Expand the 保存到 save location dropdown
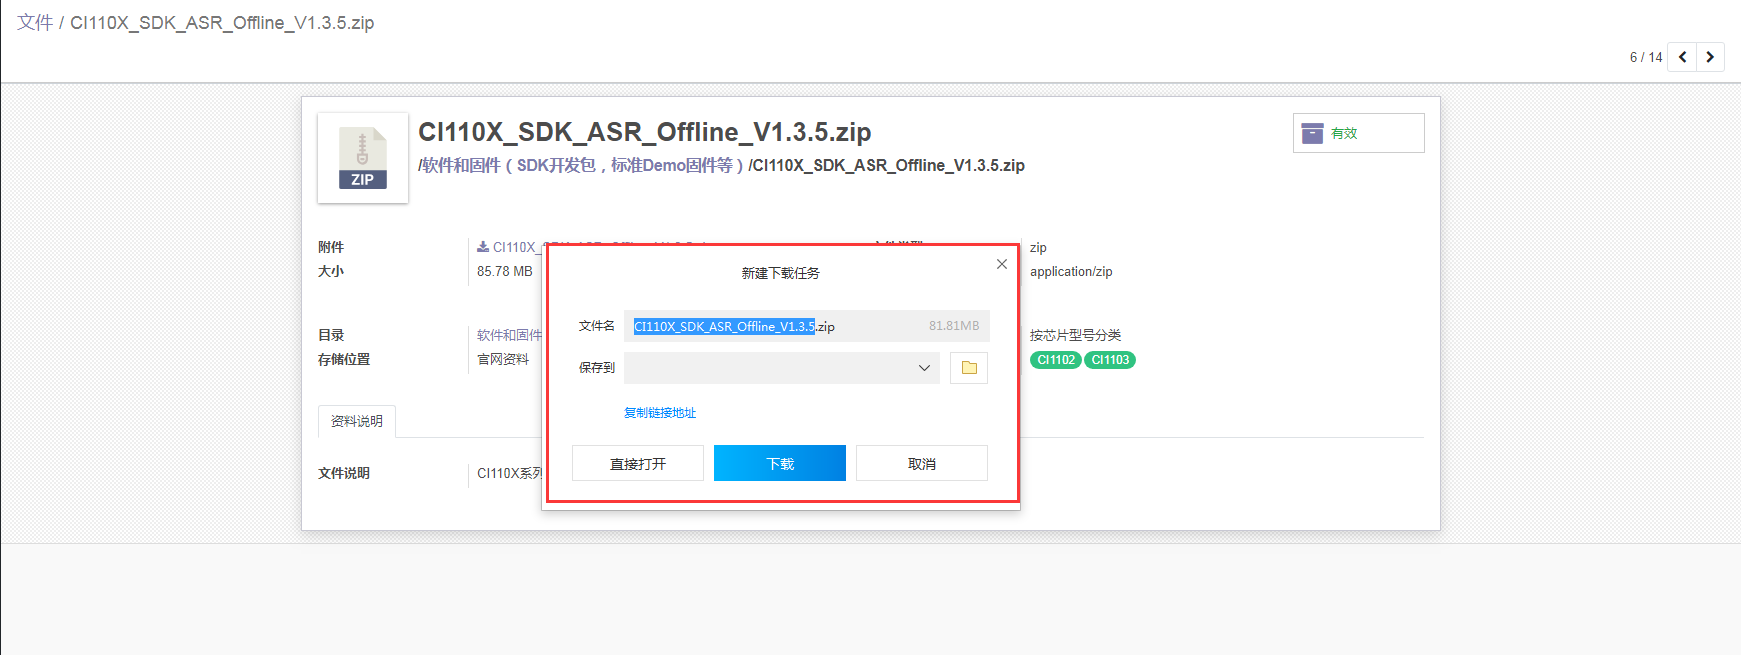 pos(782,368)
